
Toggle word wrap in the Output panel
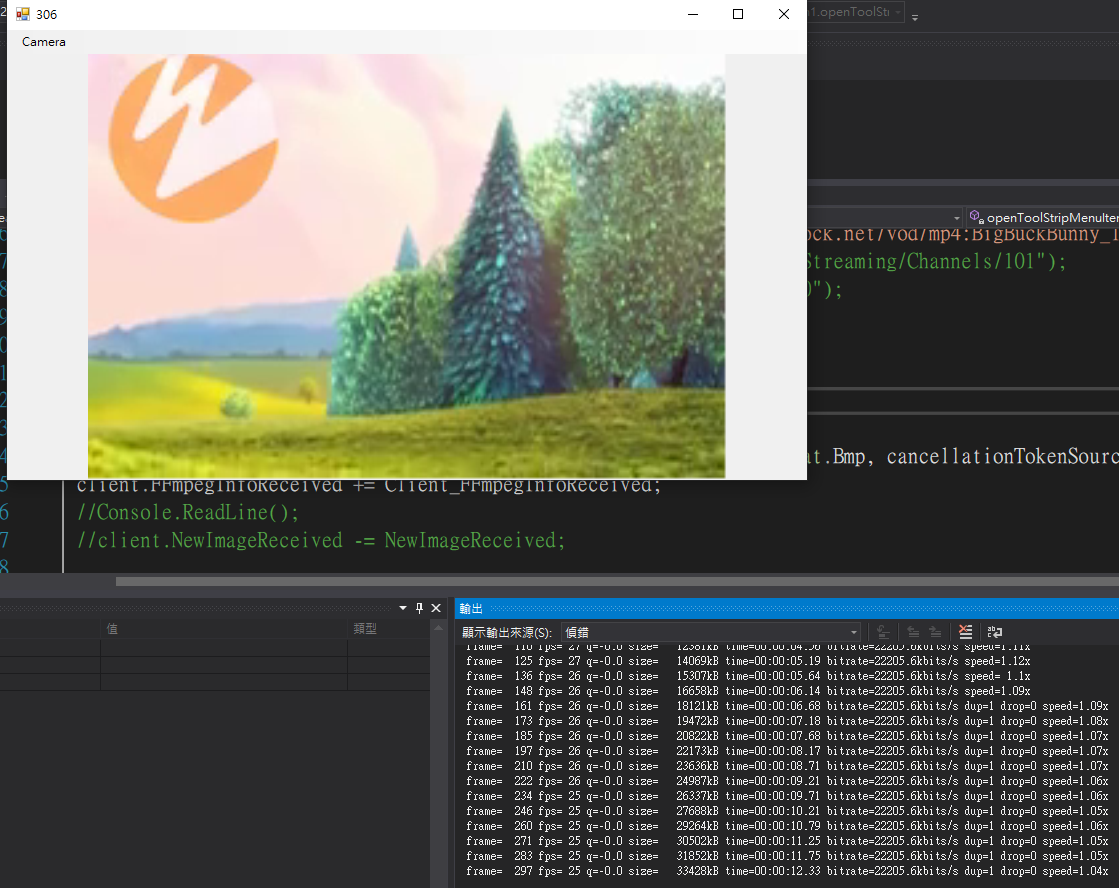[995, 632]
